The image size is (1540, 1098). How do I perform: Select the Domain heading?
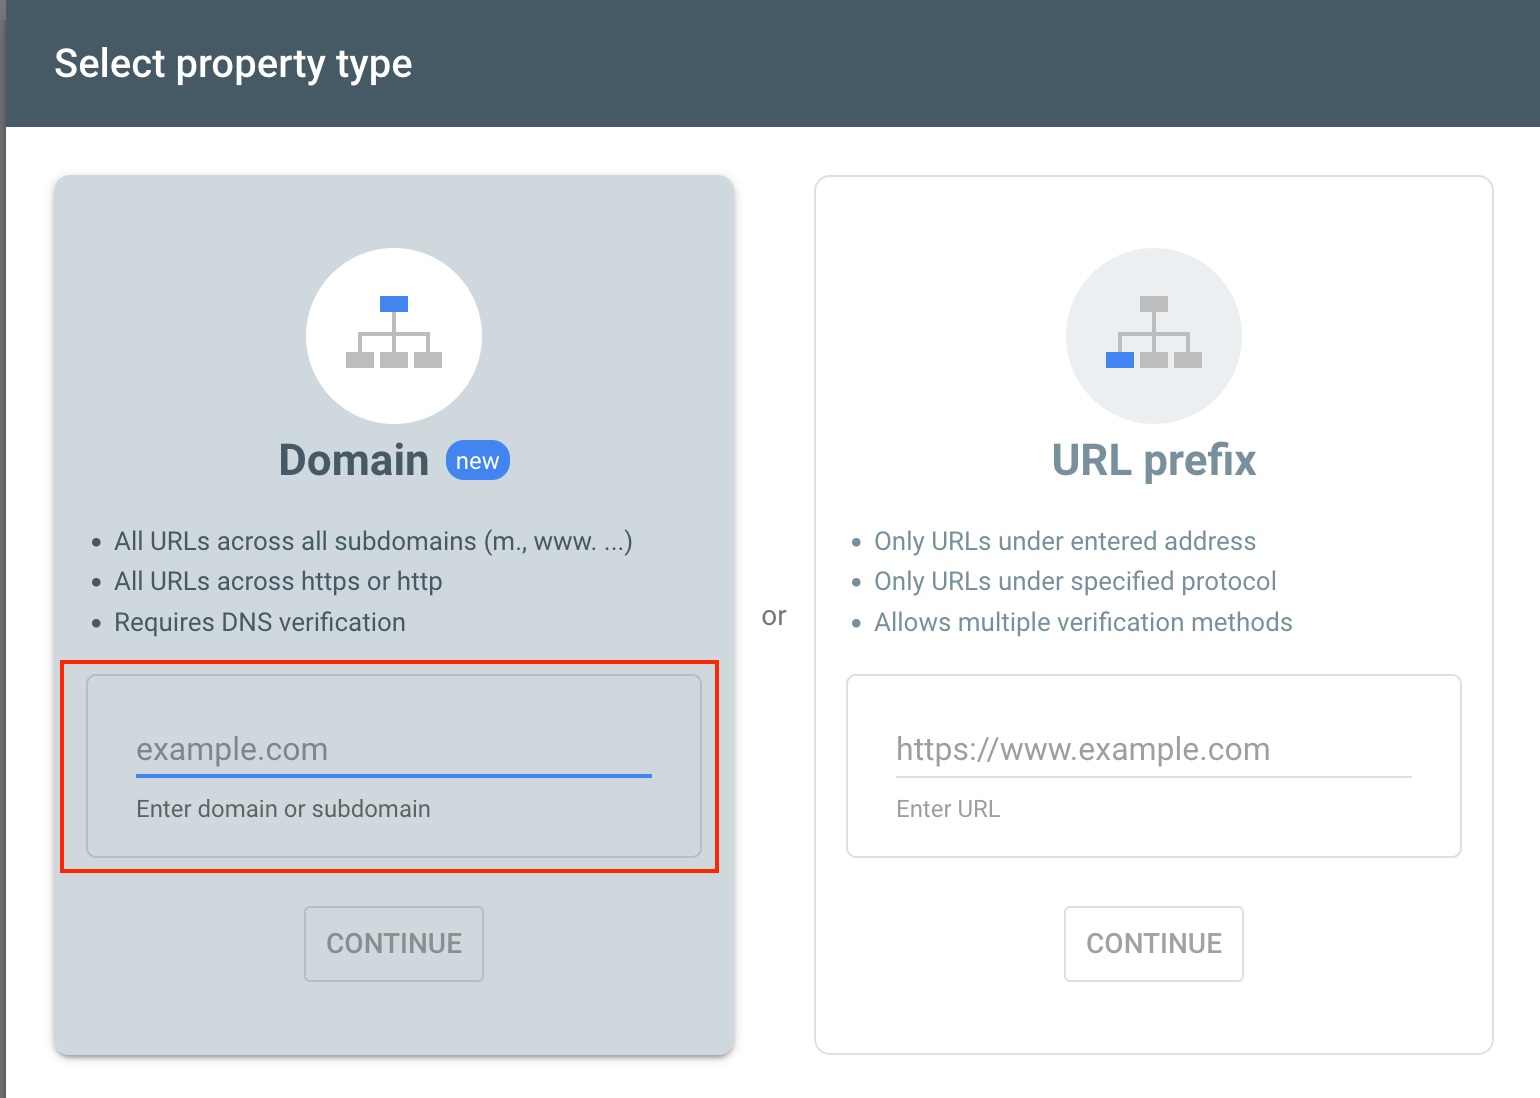(x=354, y=461)
